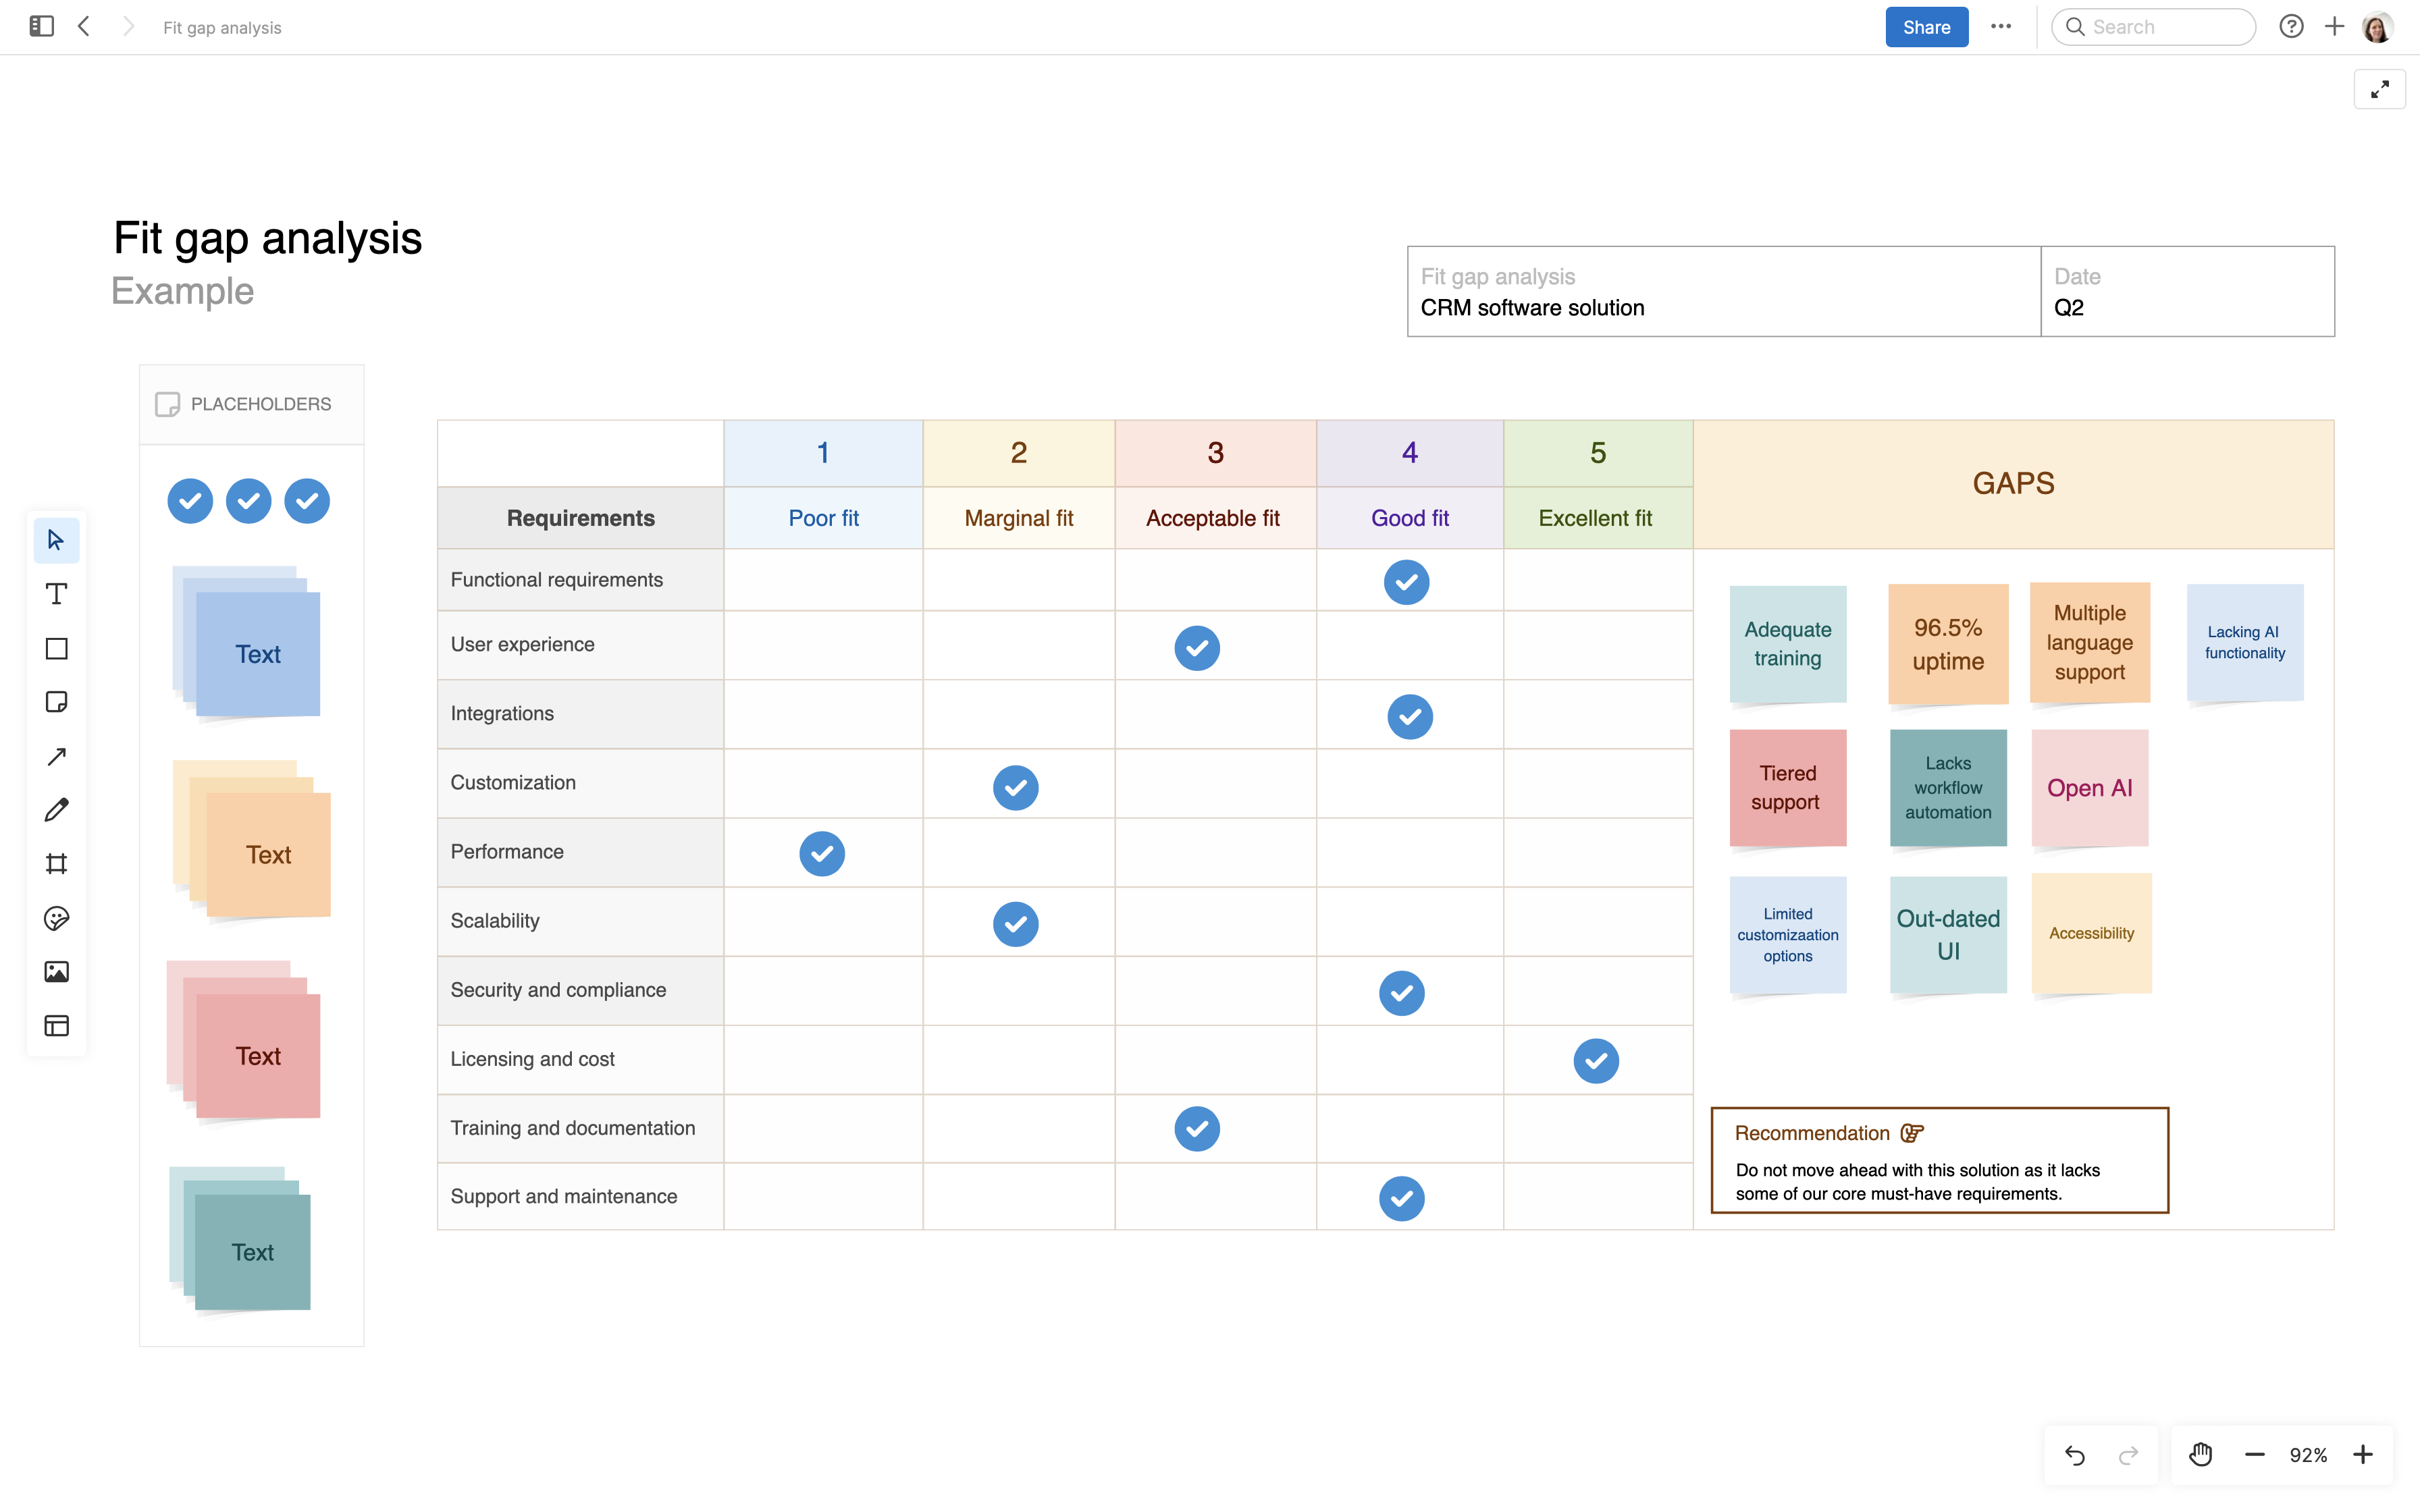Select the Frame tool
Viewport: 2420px width, 1512px height.
pyautogui.click(x=56, y=864)
